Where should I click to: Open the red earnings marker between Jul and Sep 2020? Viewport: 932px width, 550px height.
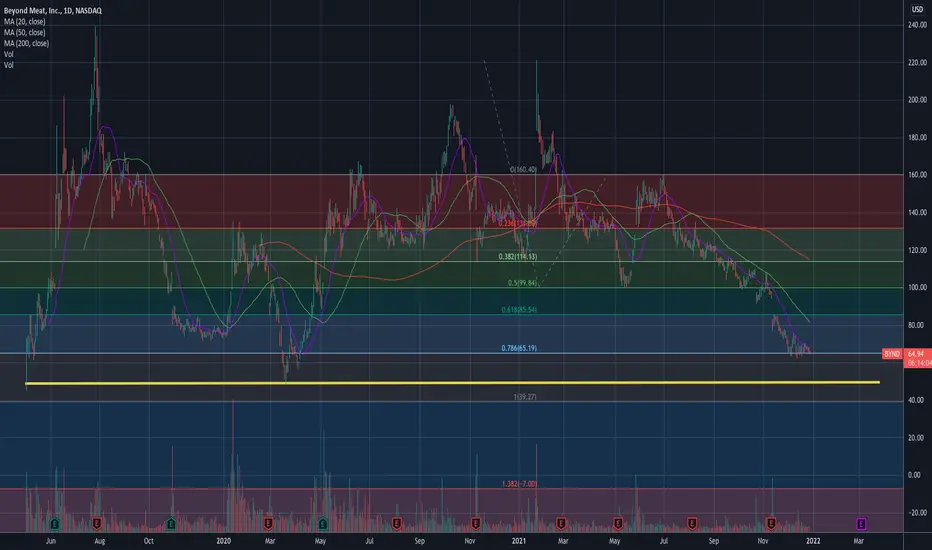coord(396,524)
